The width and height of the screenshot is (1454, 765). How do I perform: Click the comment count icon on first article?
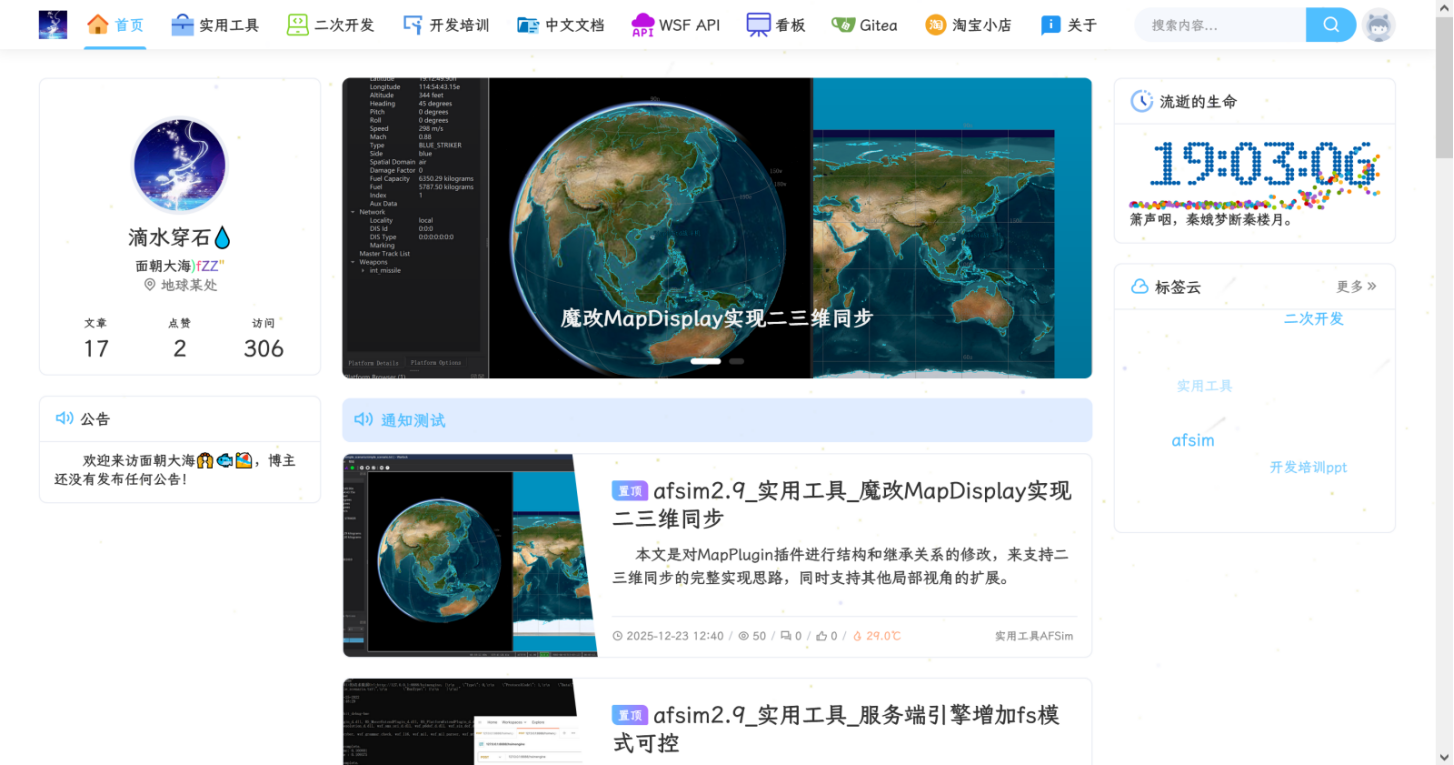(x=786, y=636)
